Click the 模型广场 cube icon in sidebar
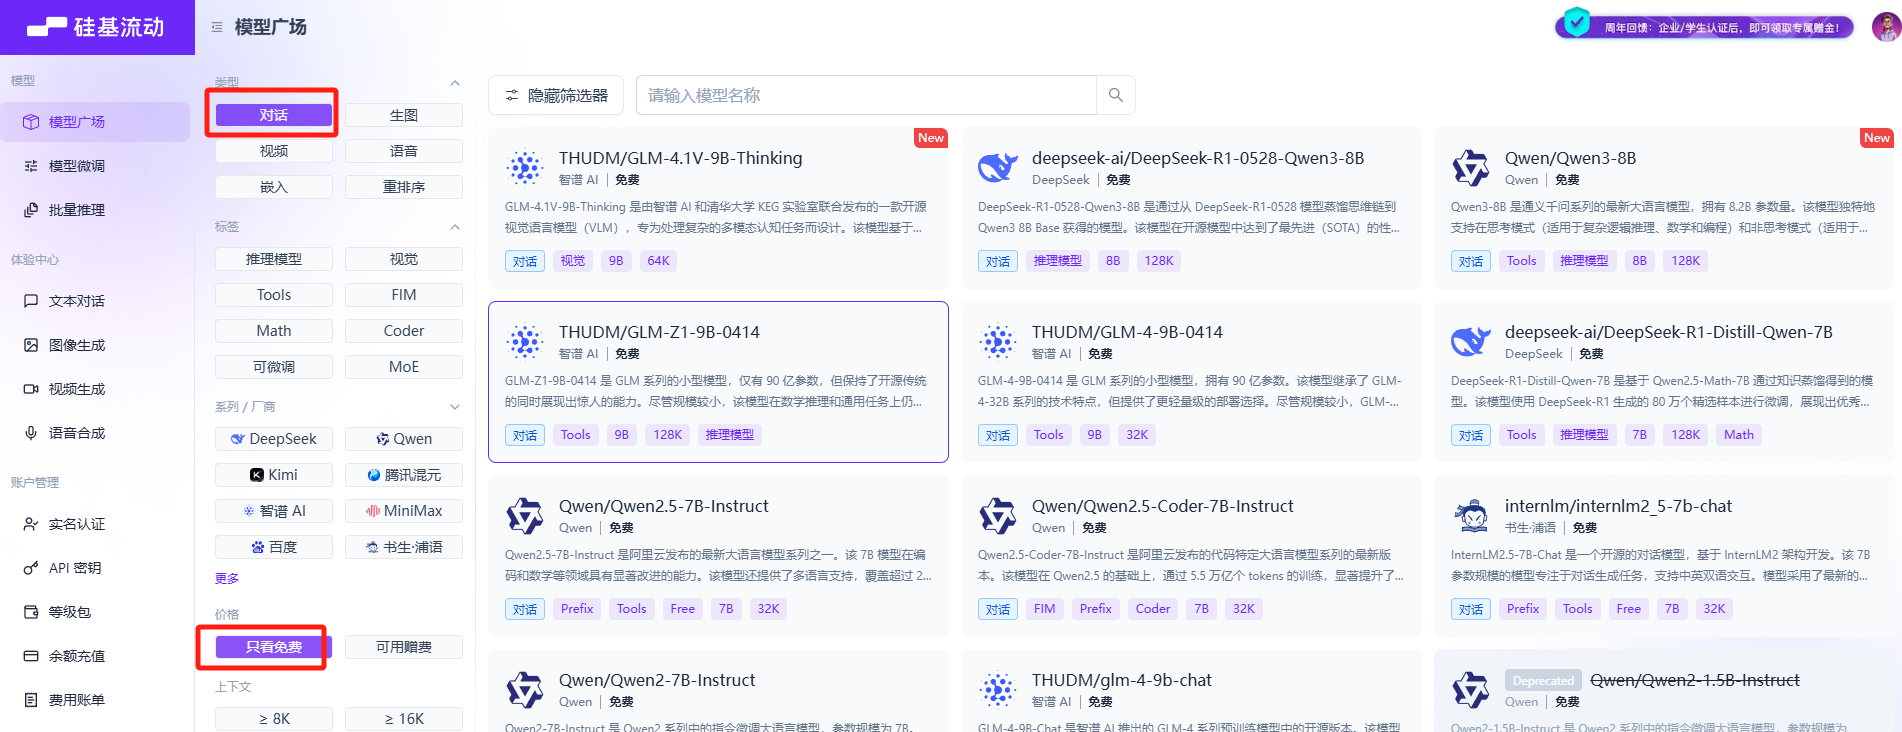Viewport: 1902px width, 732px height. pos(31,122)
